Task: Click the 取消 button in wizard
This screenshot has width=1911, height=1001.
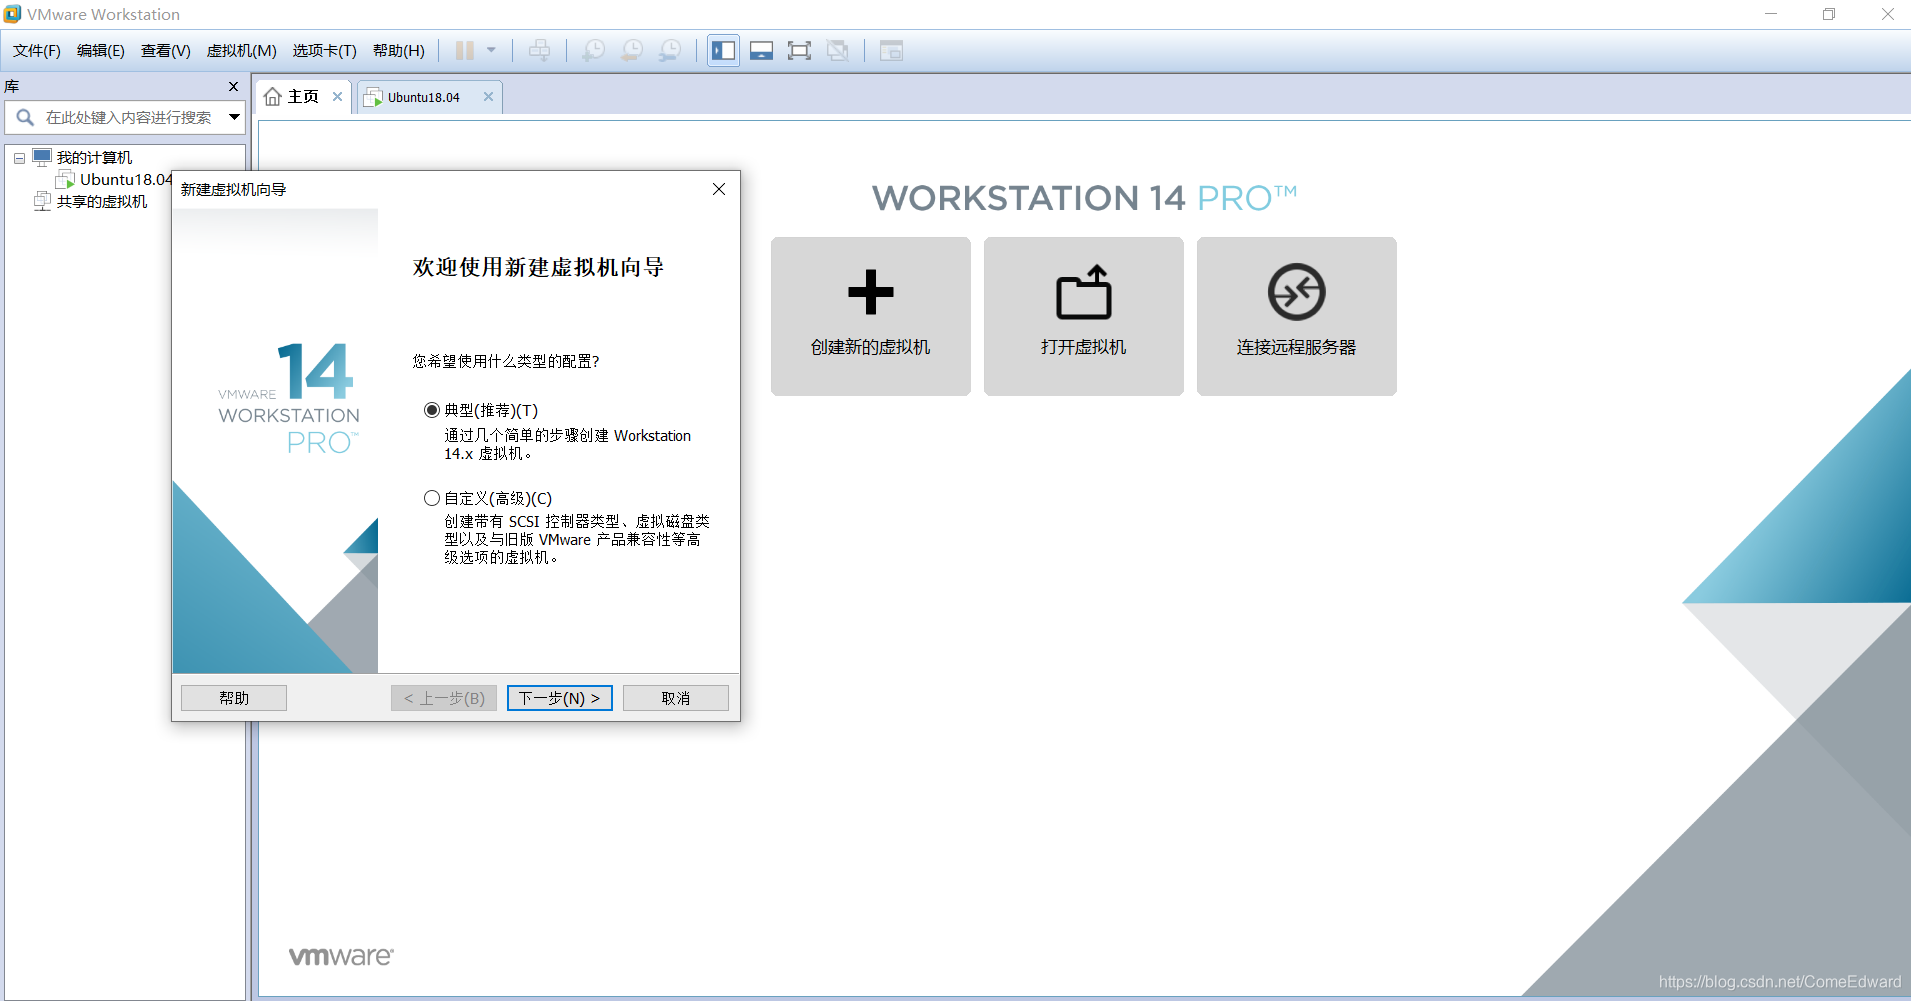Action: click(x=676, y=698)
